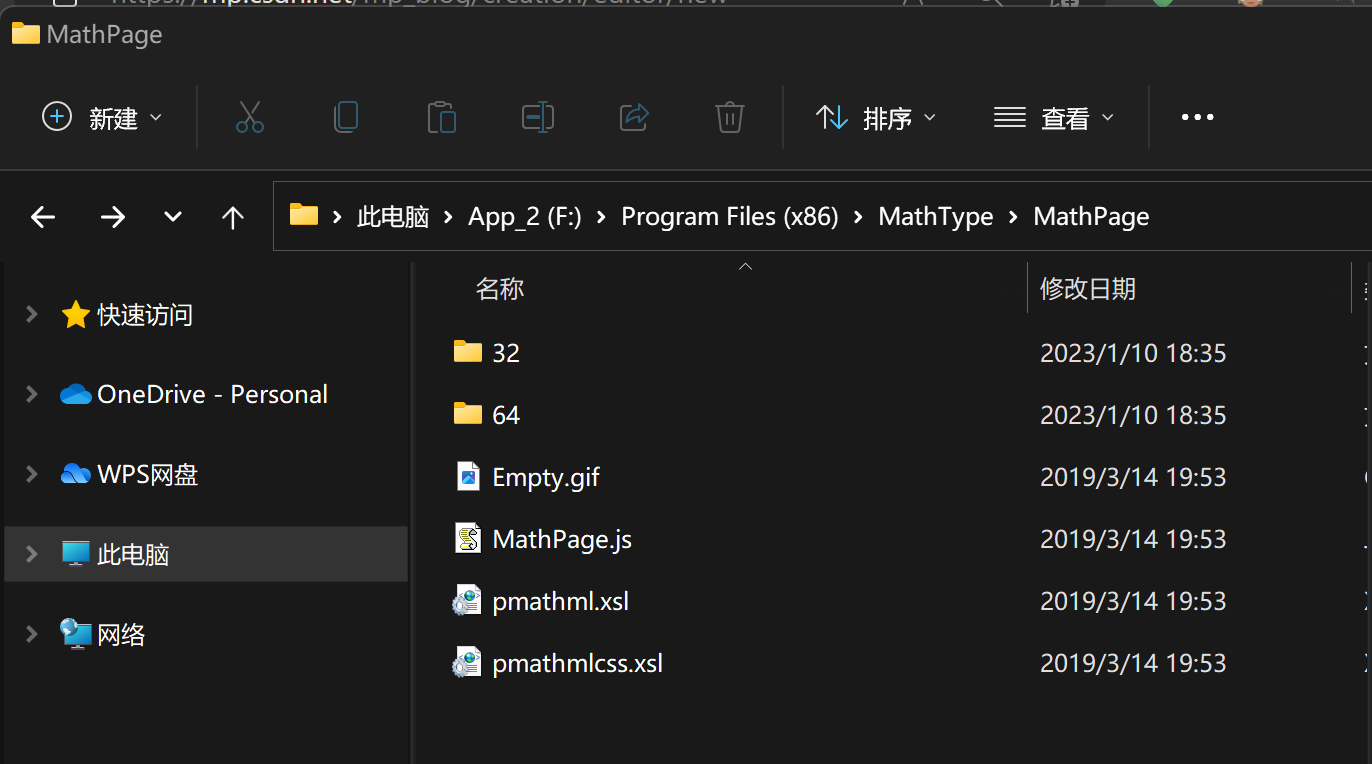Click the Cut scissors icon

pyautogui.click(x=249, y=117)
